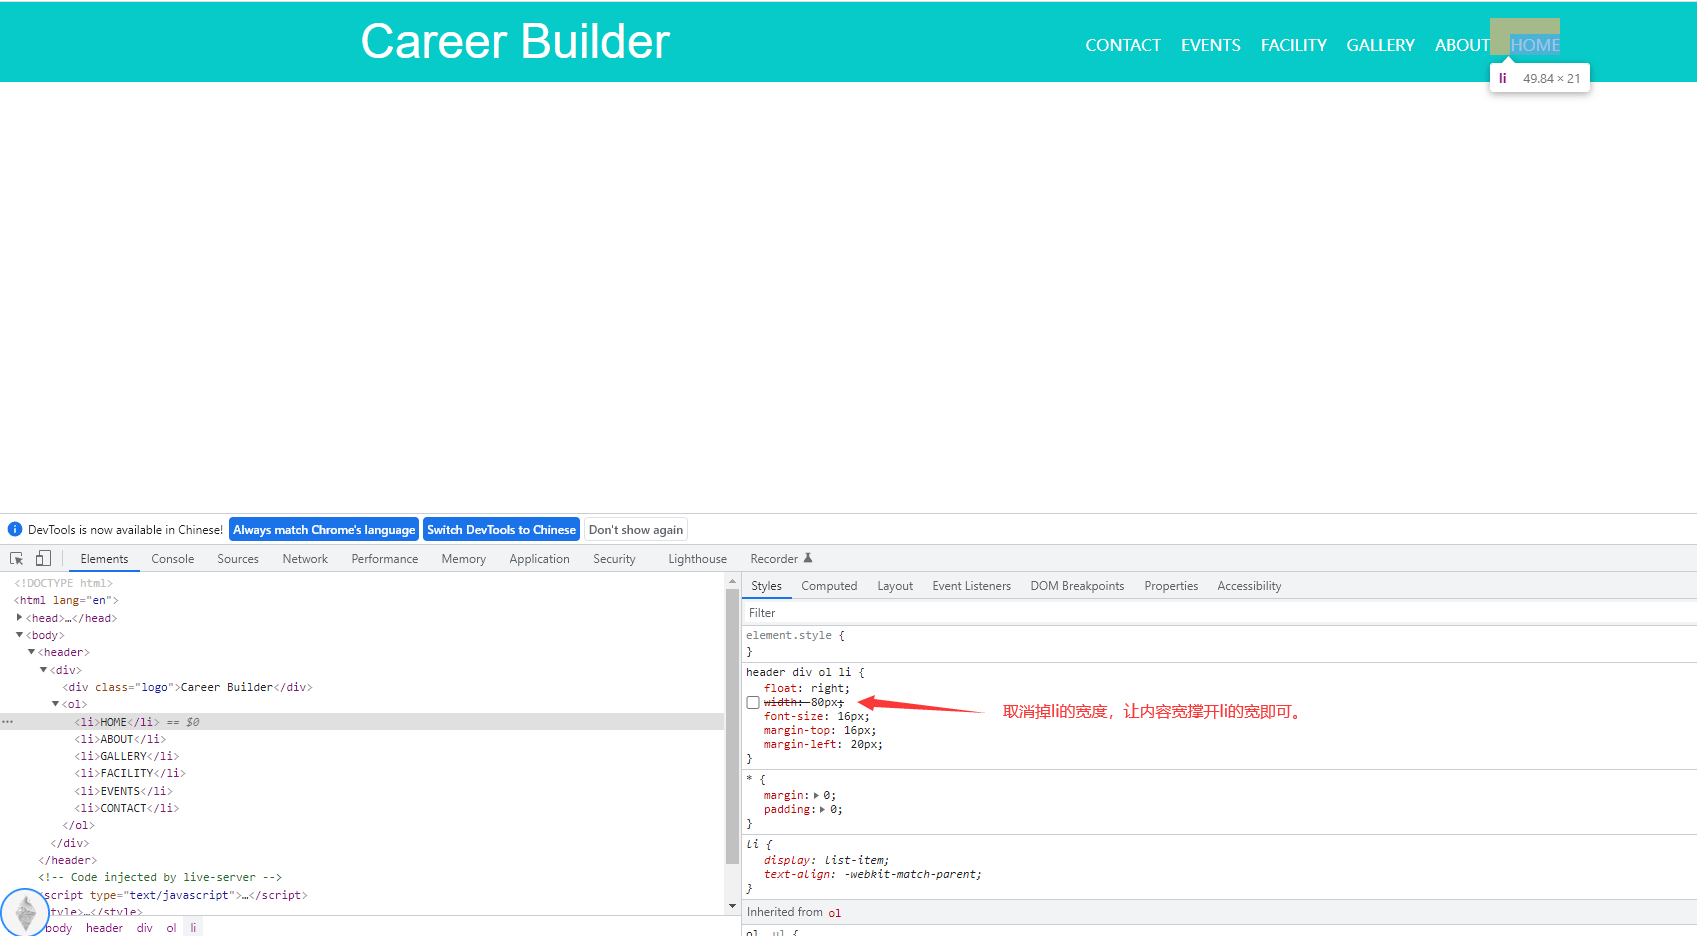Select the Styles sidebar tab

click(766, 586)
